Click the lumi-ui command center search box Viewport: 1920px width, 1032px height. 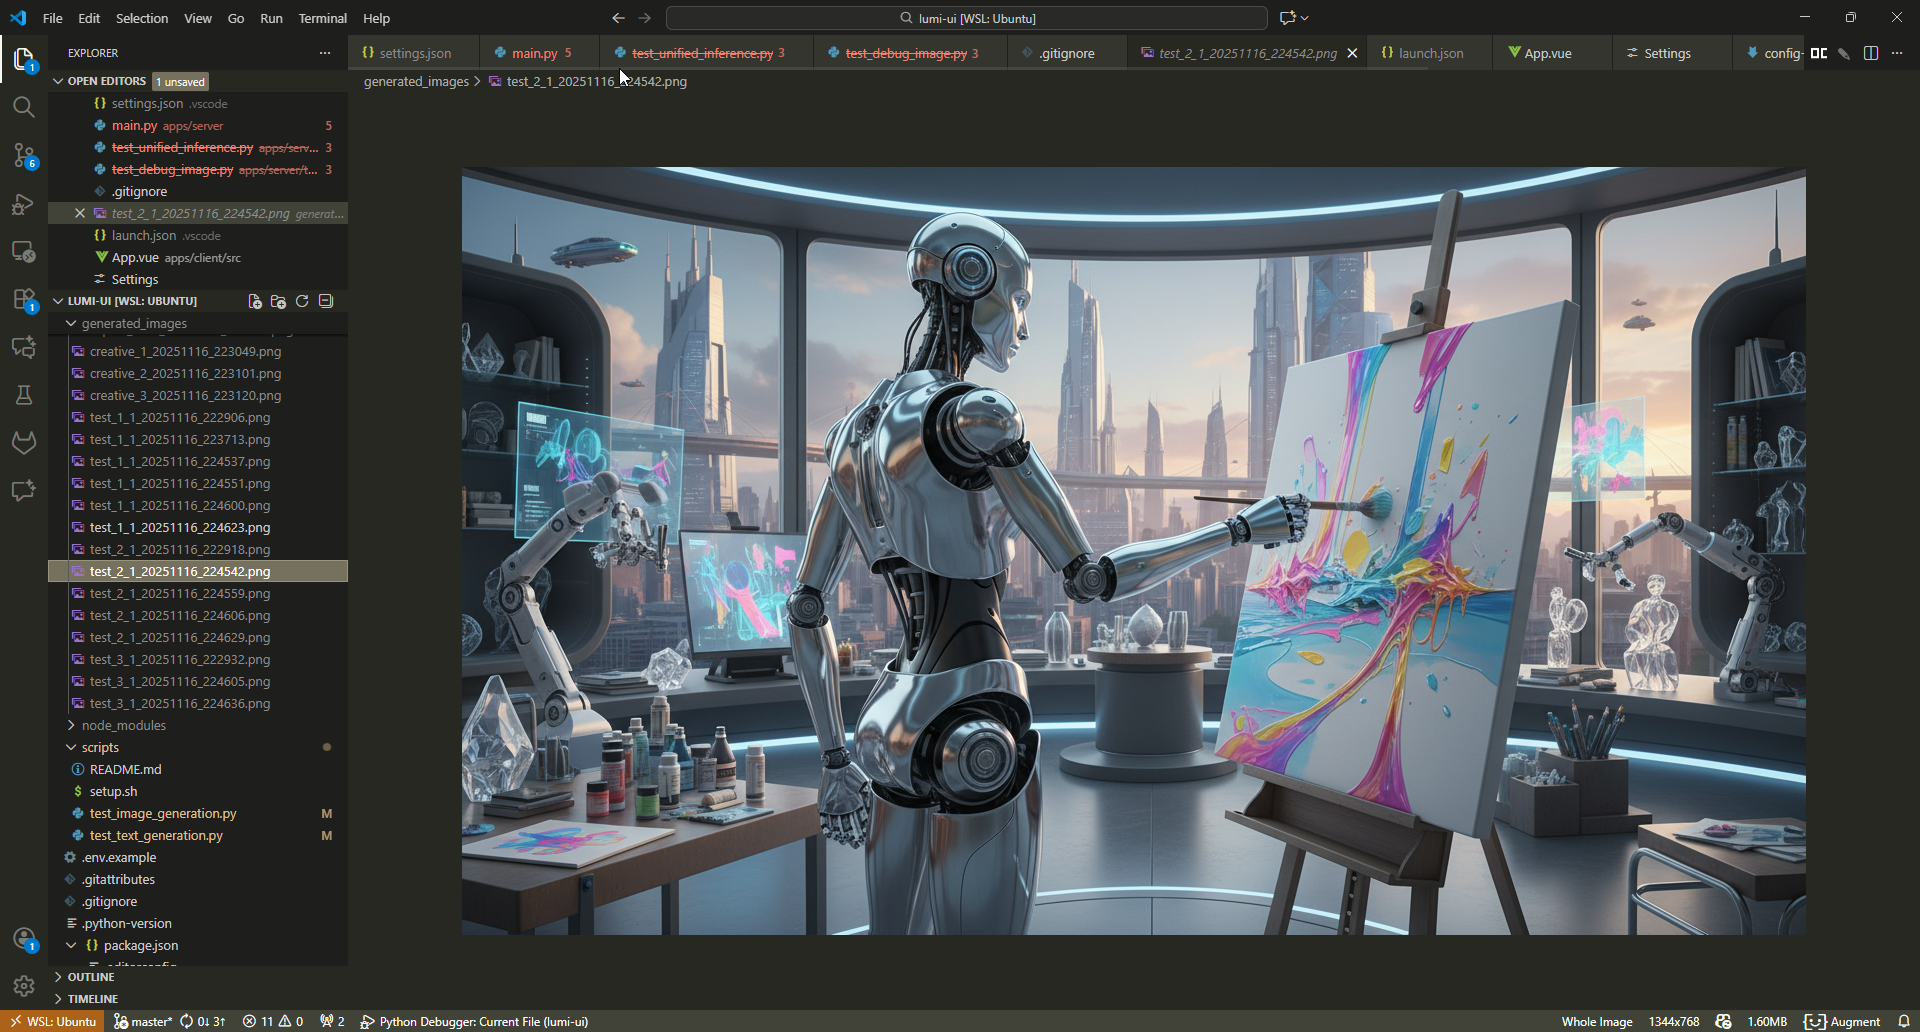coord(966,18)
